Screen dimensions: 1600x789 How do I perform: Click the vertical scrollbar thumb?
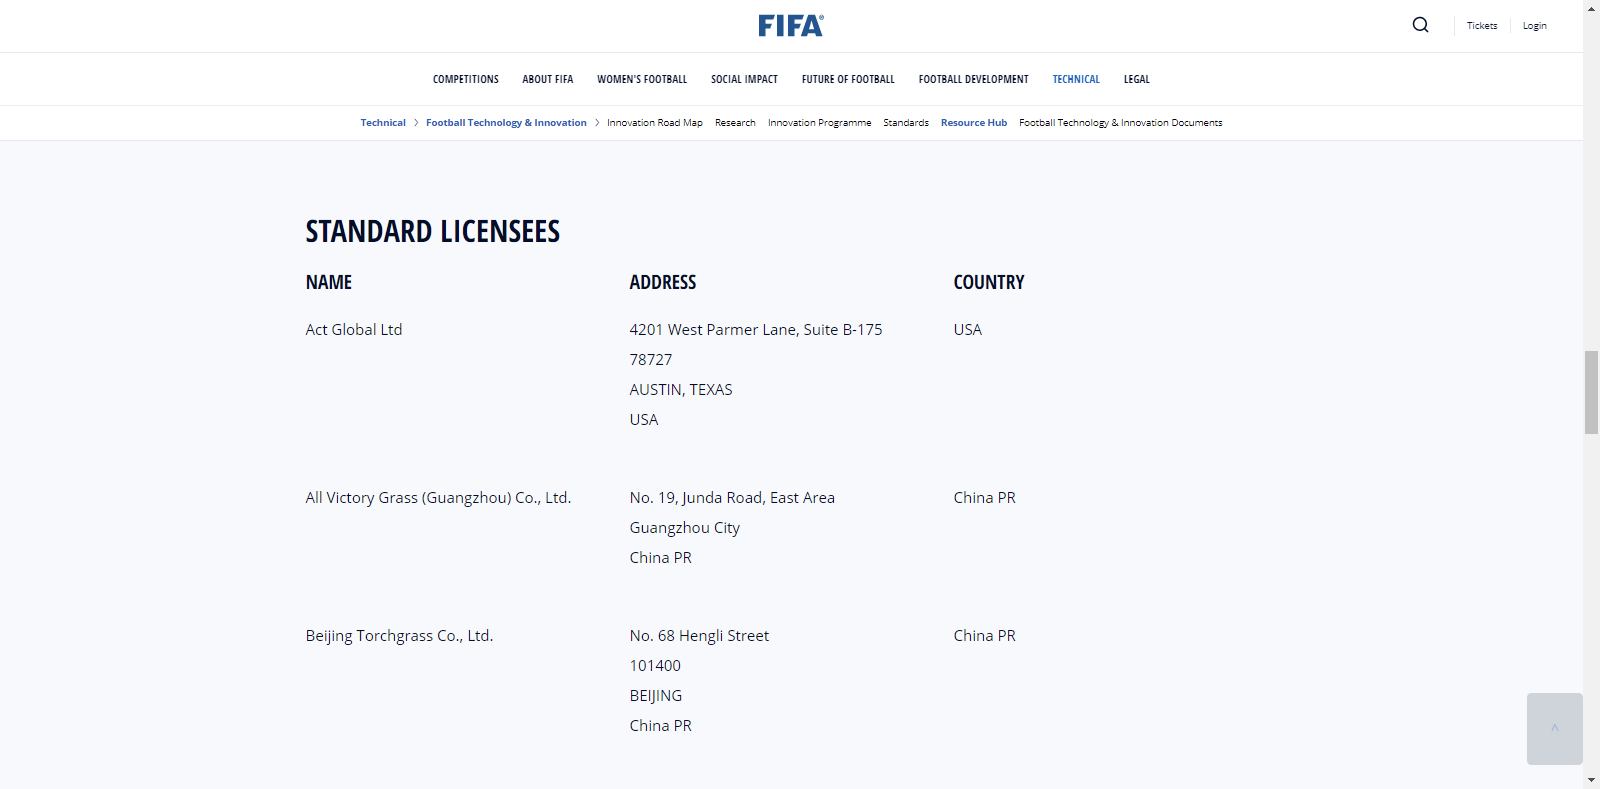click(1591, 392)
